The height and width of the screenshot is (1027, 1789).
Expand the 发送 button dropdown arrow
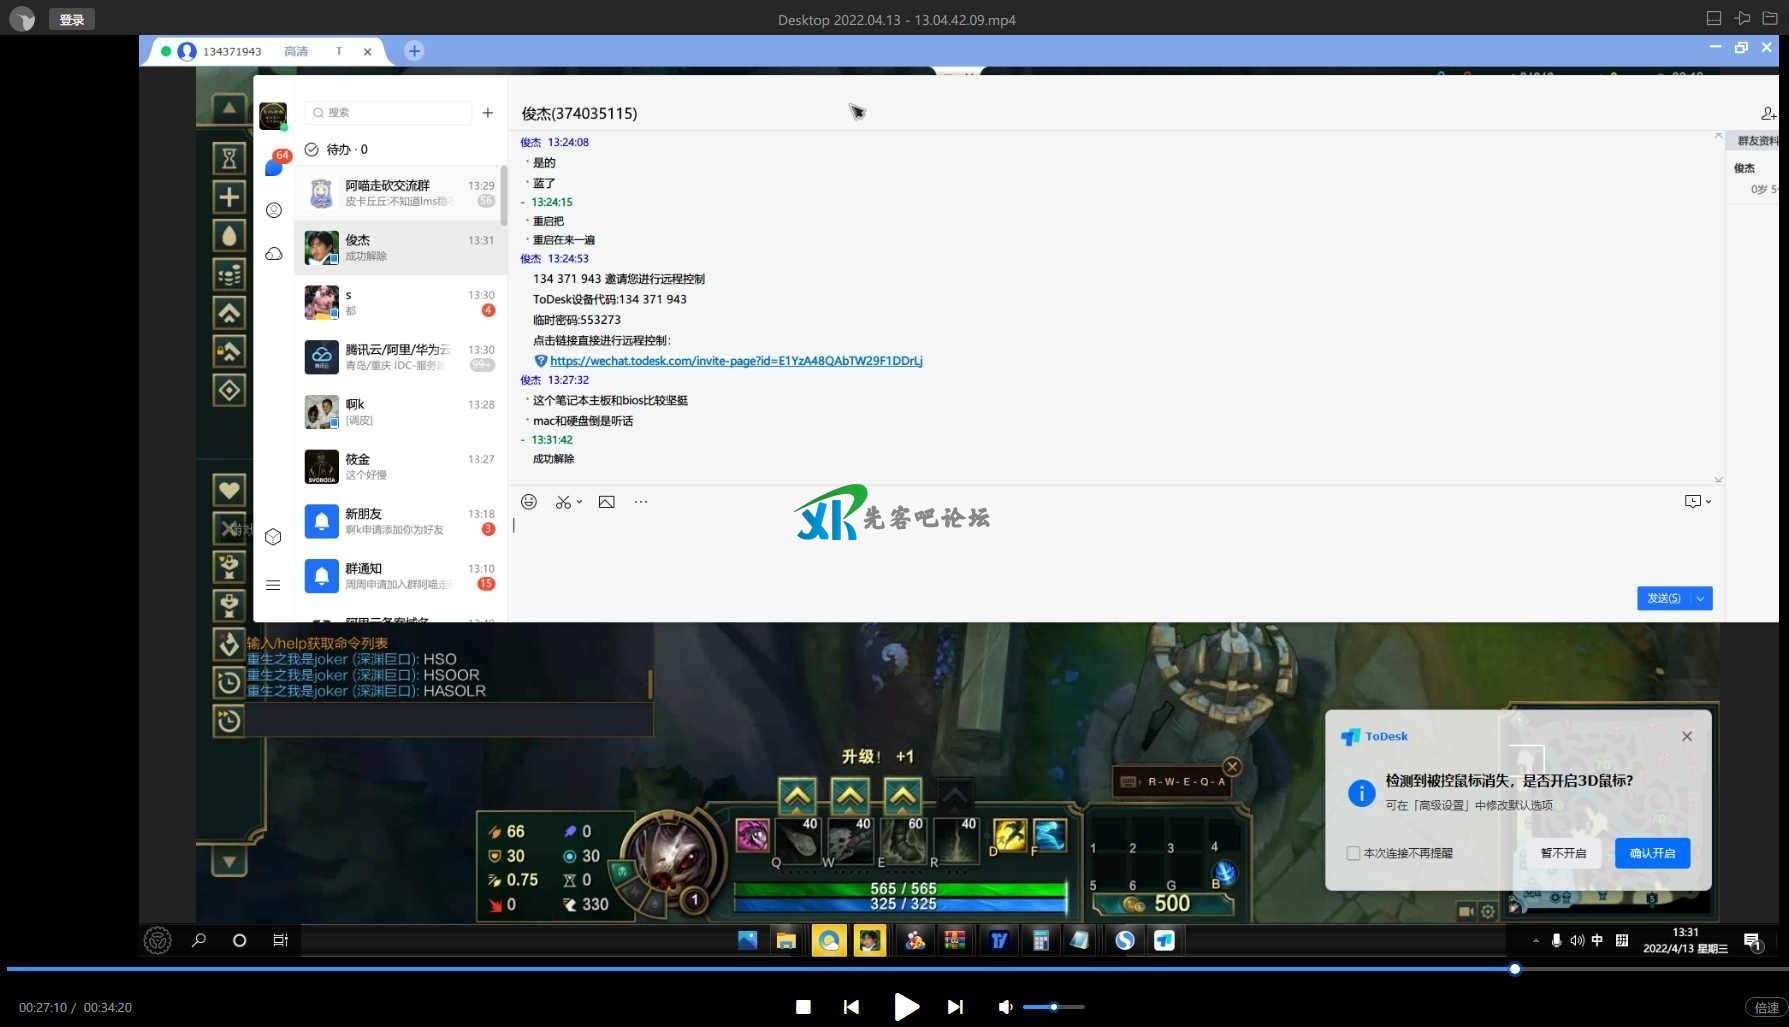coord(1701,598)
